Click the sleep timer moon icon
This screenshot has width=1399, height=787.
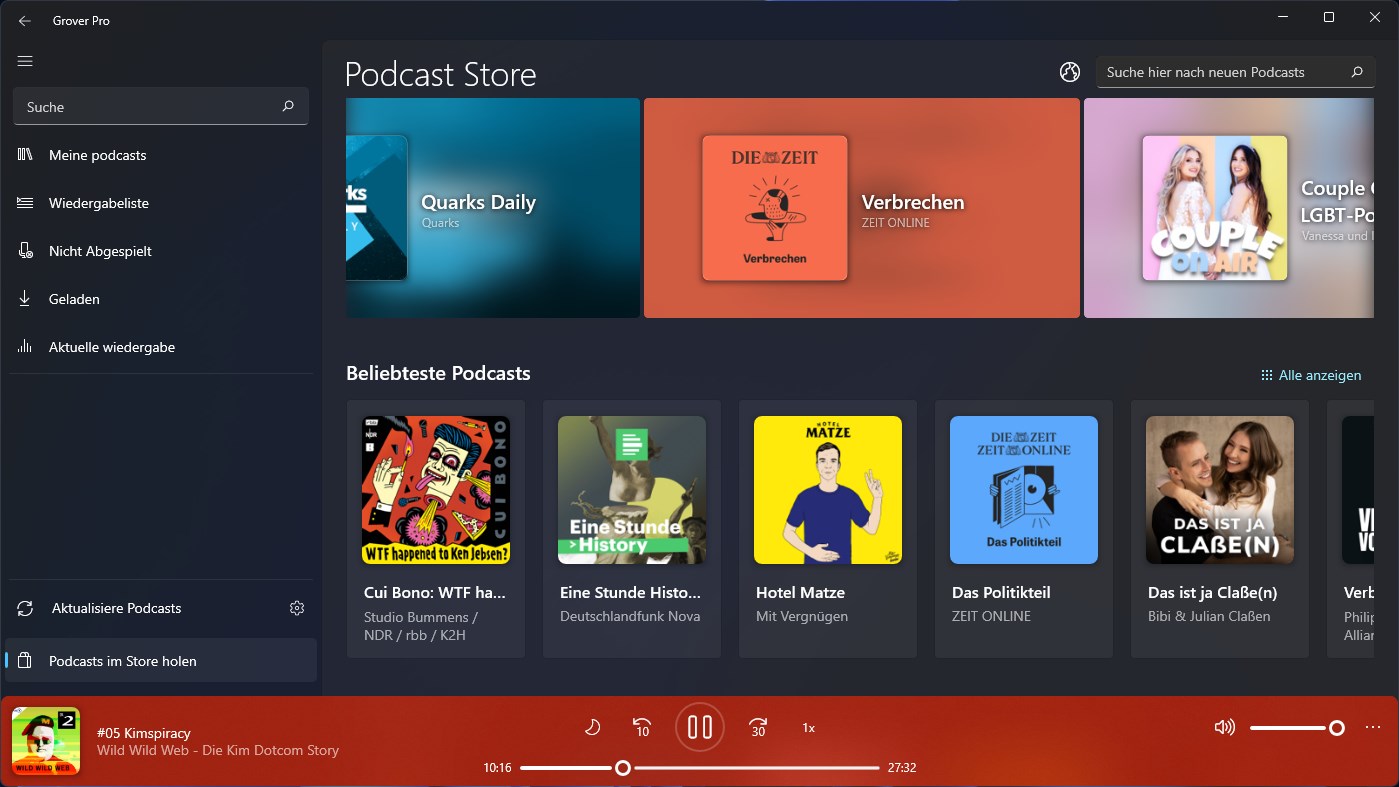(592, 727)
